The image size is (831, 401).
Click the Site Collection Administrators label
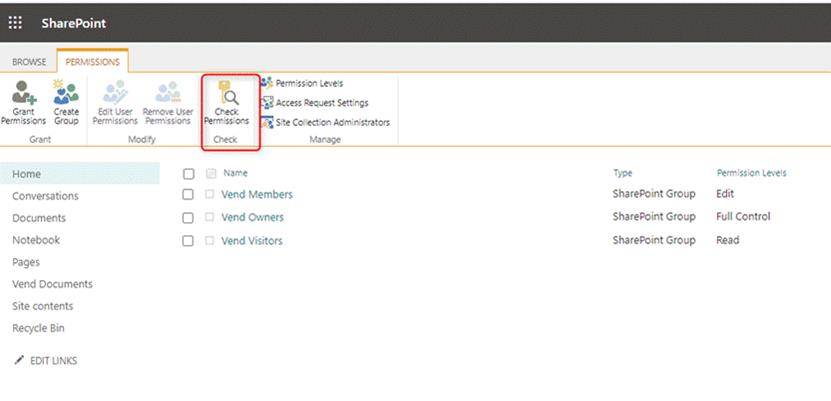(x=333, y=122)
